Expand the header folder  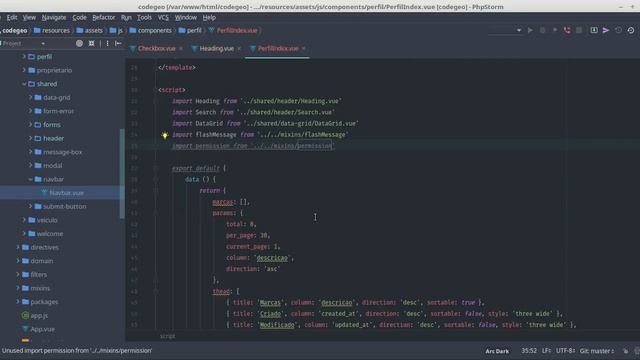(x=30, y=138)
